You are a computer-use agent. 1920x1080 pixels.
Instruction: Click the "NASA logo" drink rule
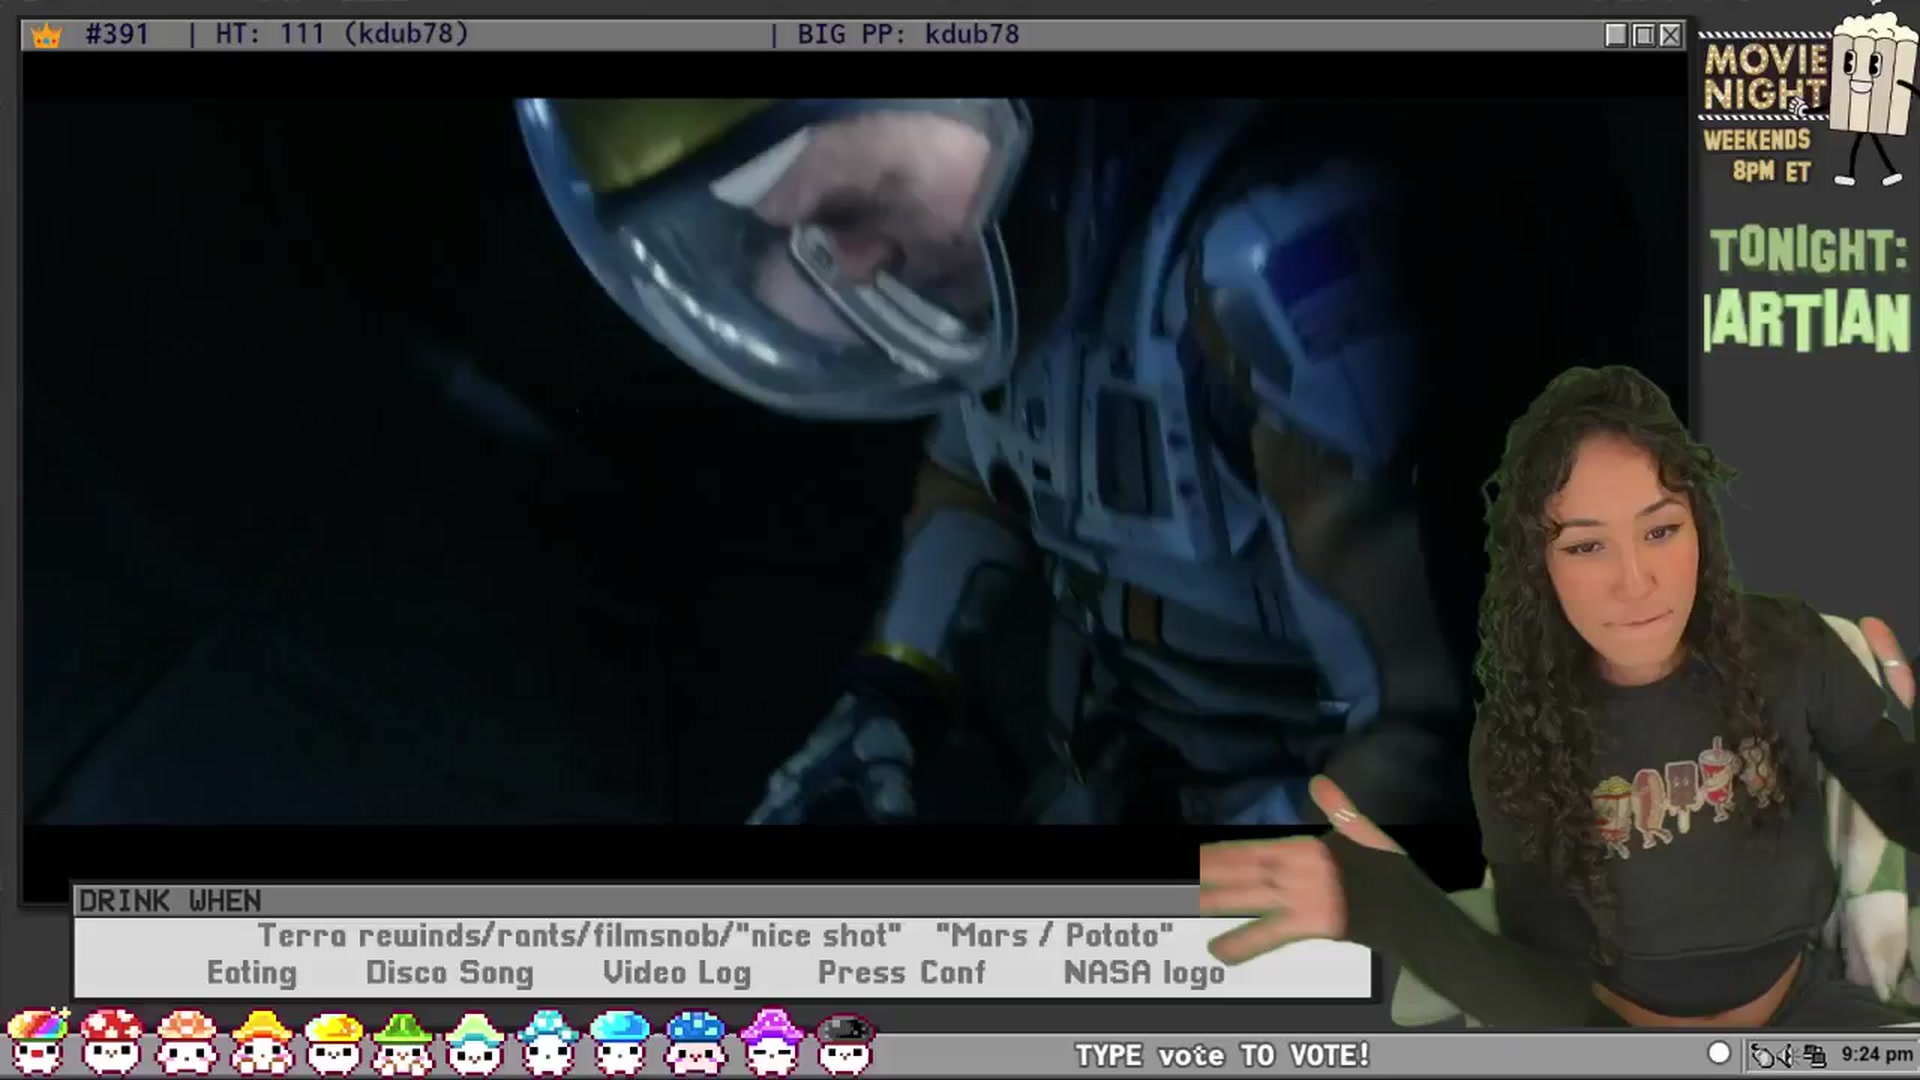[x=1144, y=973]
